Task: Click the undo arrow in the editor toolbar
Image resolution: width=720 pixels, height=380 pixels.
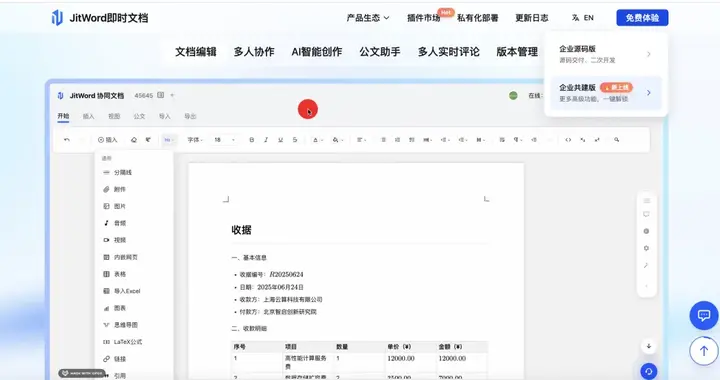Action: [x=67, y=140]
